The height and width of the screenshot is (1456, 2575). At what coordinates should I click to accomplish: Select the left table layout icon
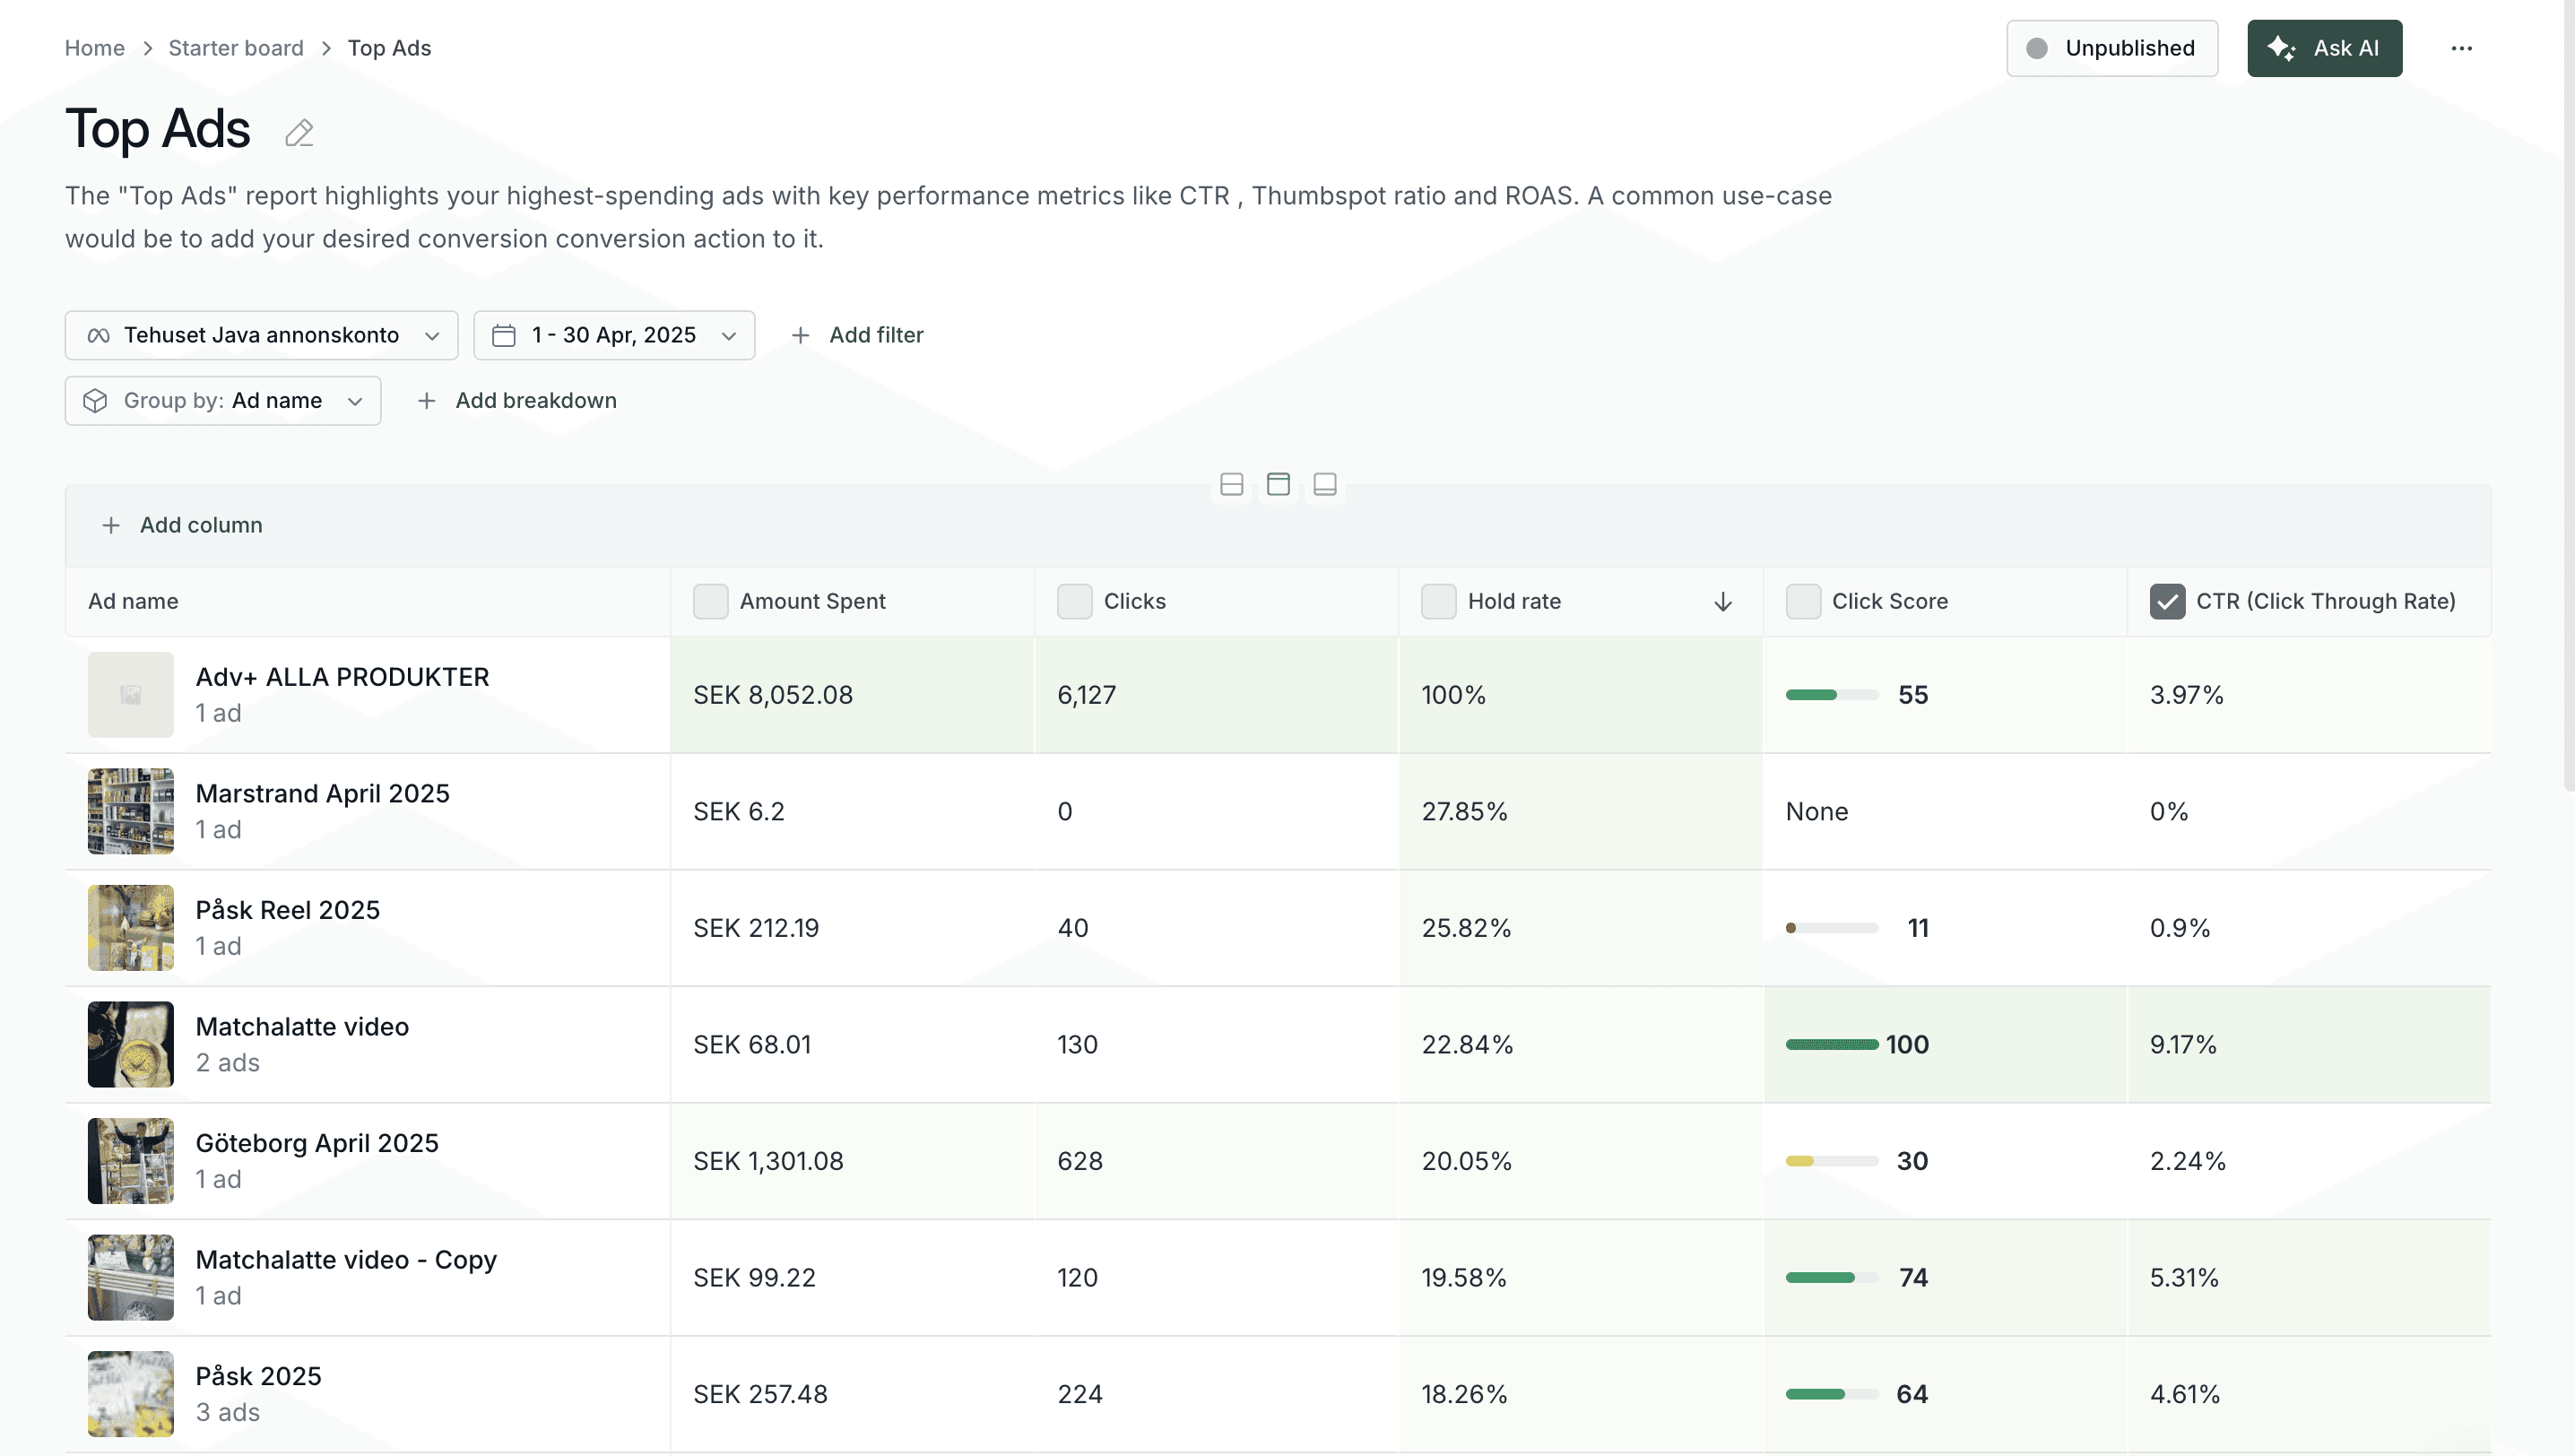(x=1231, y=485)
